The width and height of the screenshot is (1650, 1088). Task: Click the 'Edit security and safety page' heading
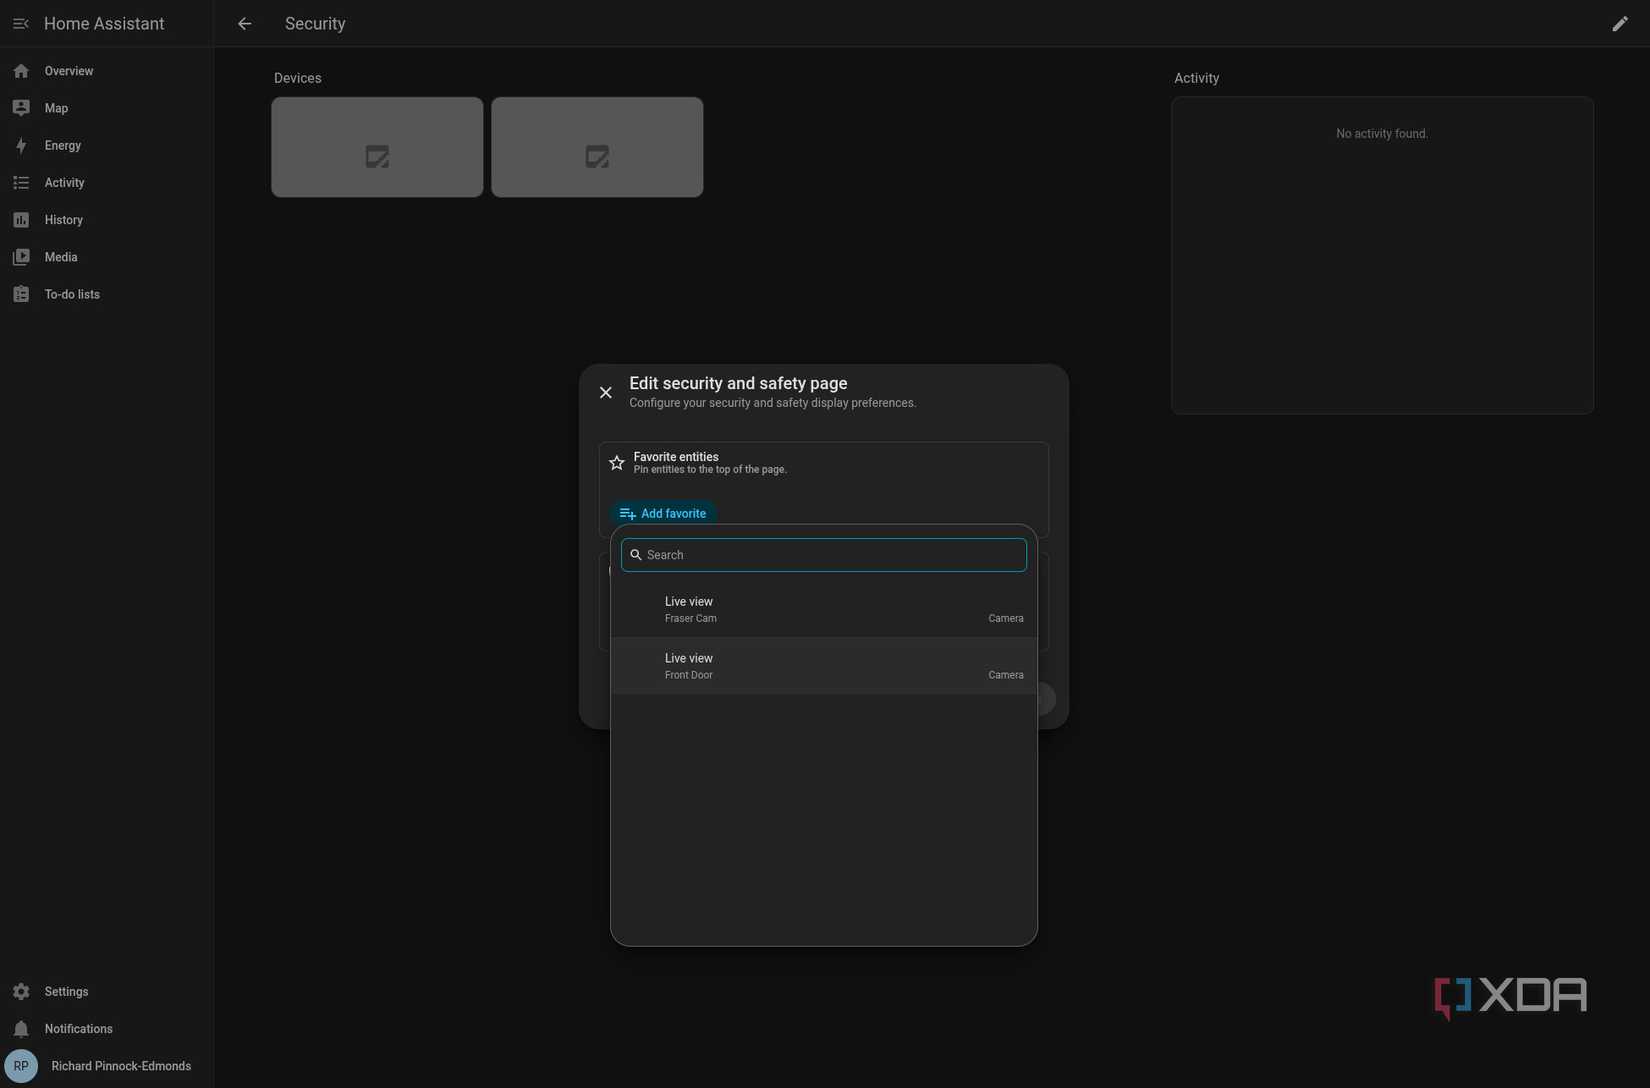[x=738, y=384]
